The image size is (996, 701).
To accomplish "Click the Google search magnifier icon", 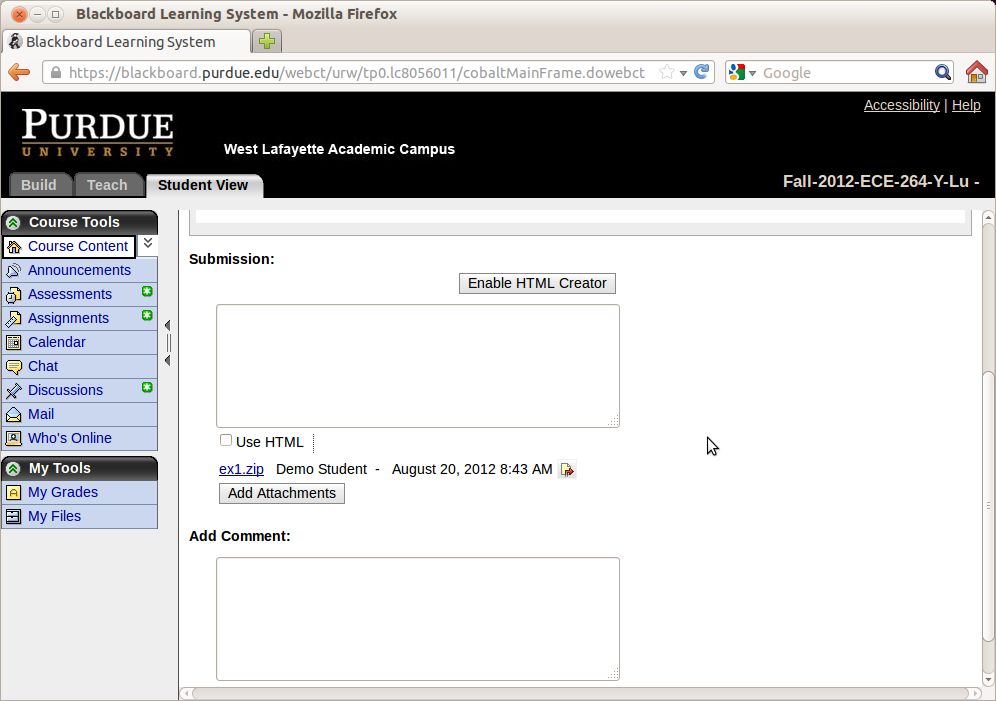I will [942, 72].
